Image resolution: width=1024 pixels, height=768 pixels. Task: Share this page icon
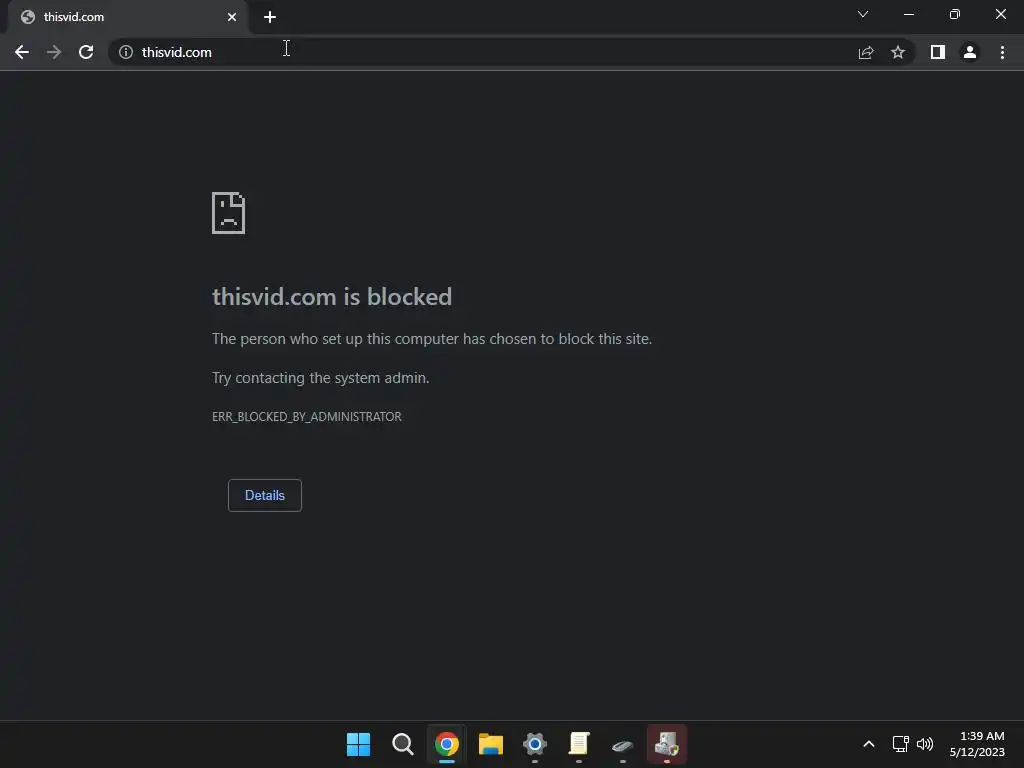866,52
